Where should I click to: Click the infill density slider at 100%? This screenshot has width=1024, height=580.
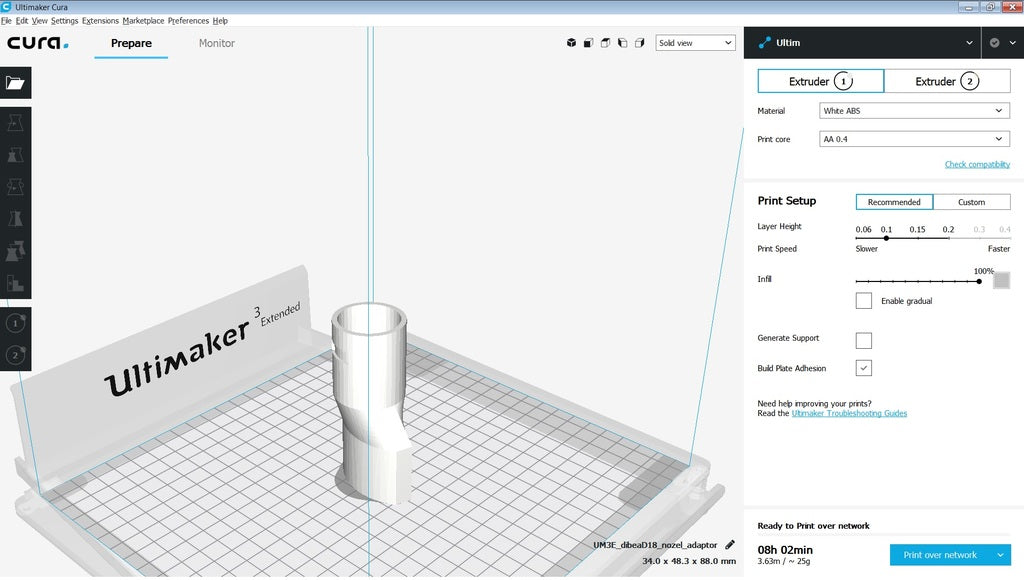tap(979, 282)
